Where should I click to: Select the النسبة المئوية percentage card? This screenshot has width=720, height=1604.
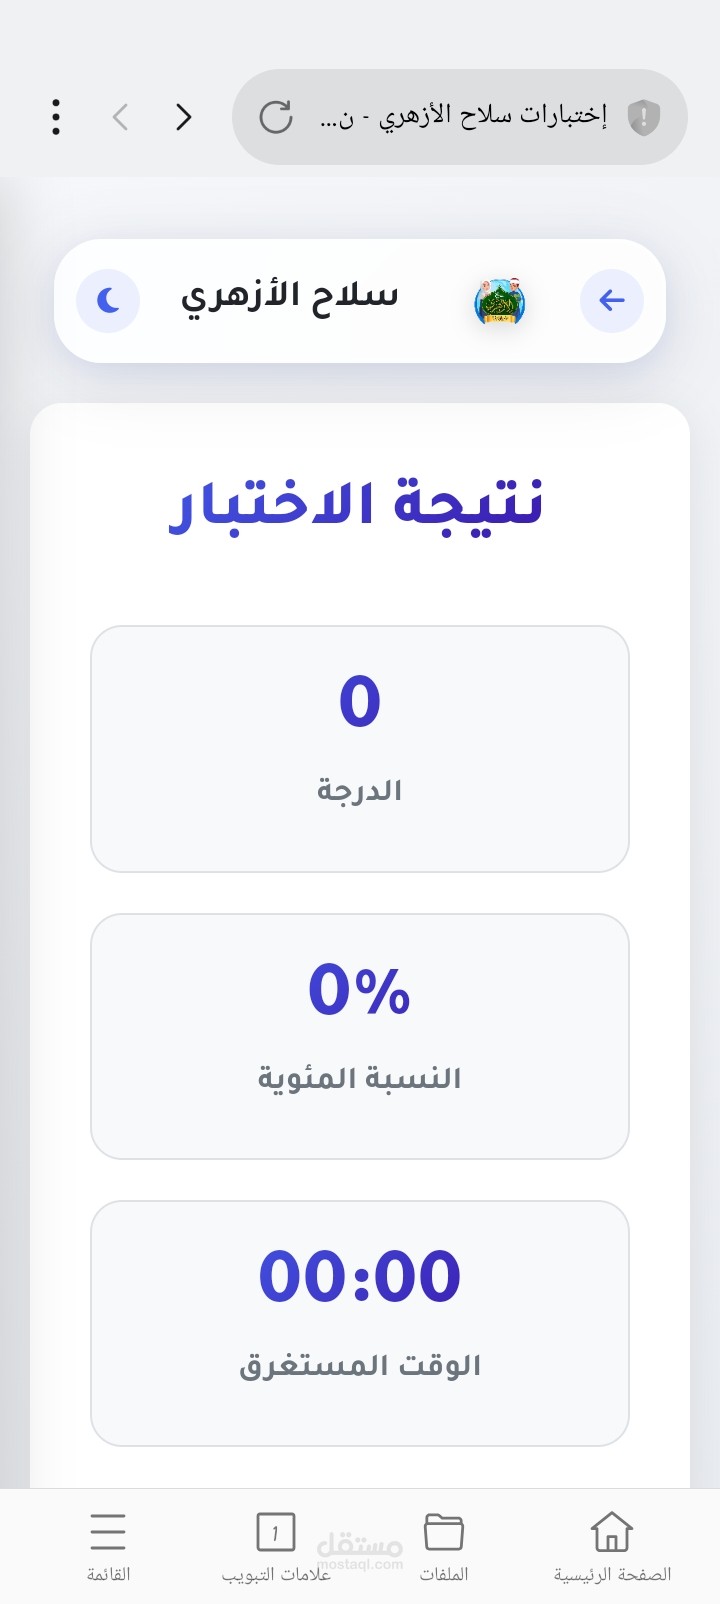click(x=360, y=1037)
